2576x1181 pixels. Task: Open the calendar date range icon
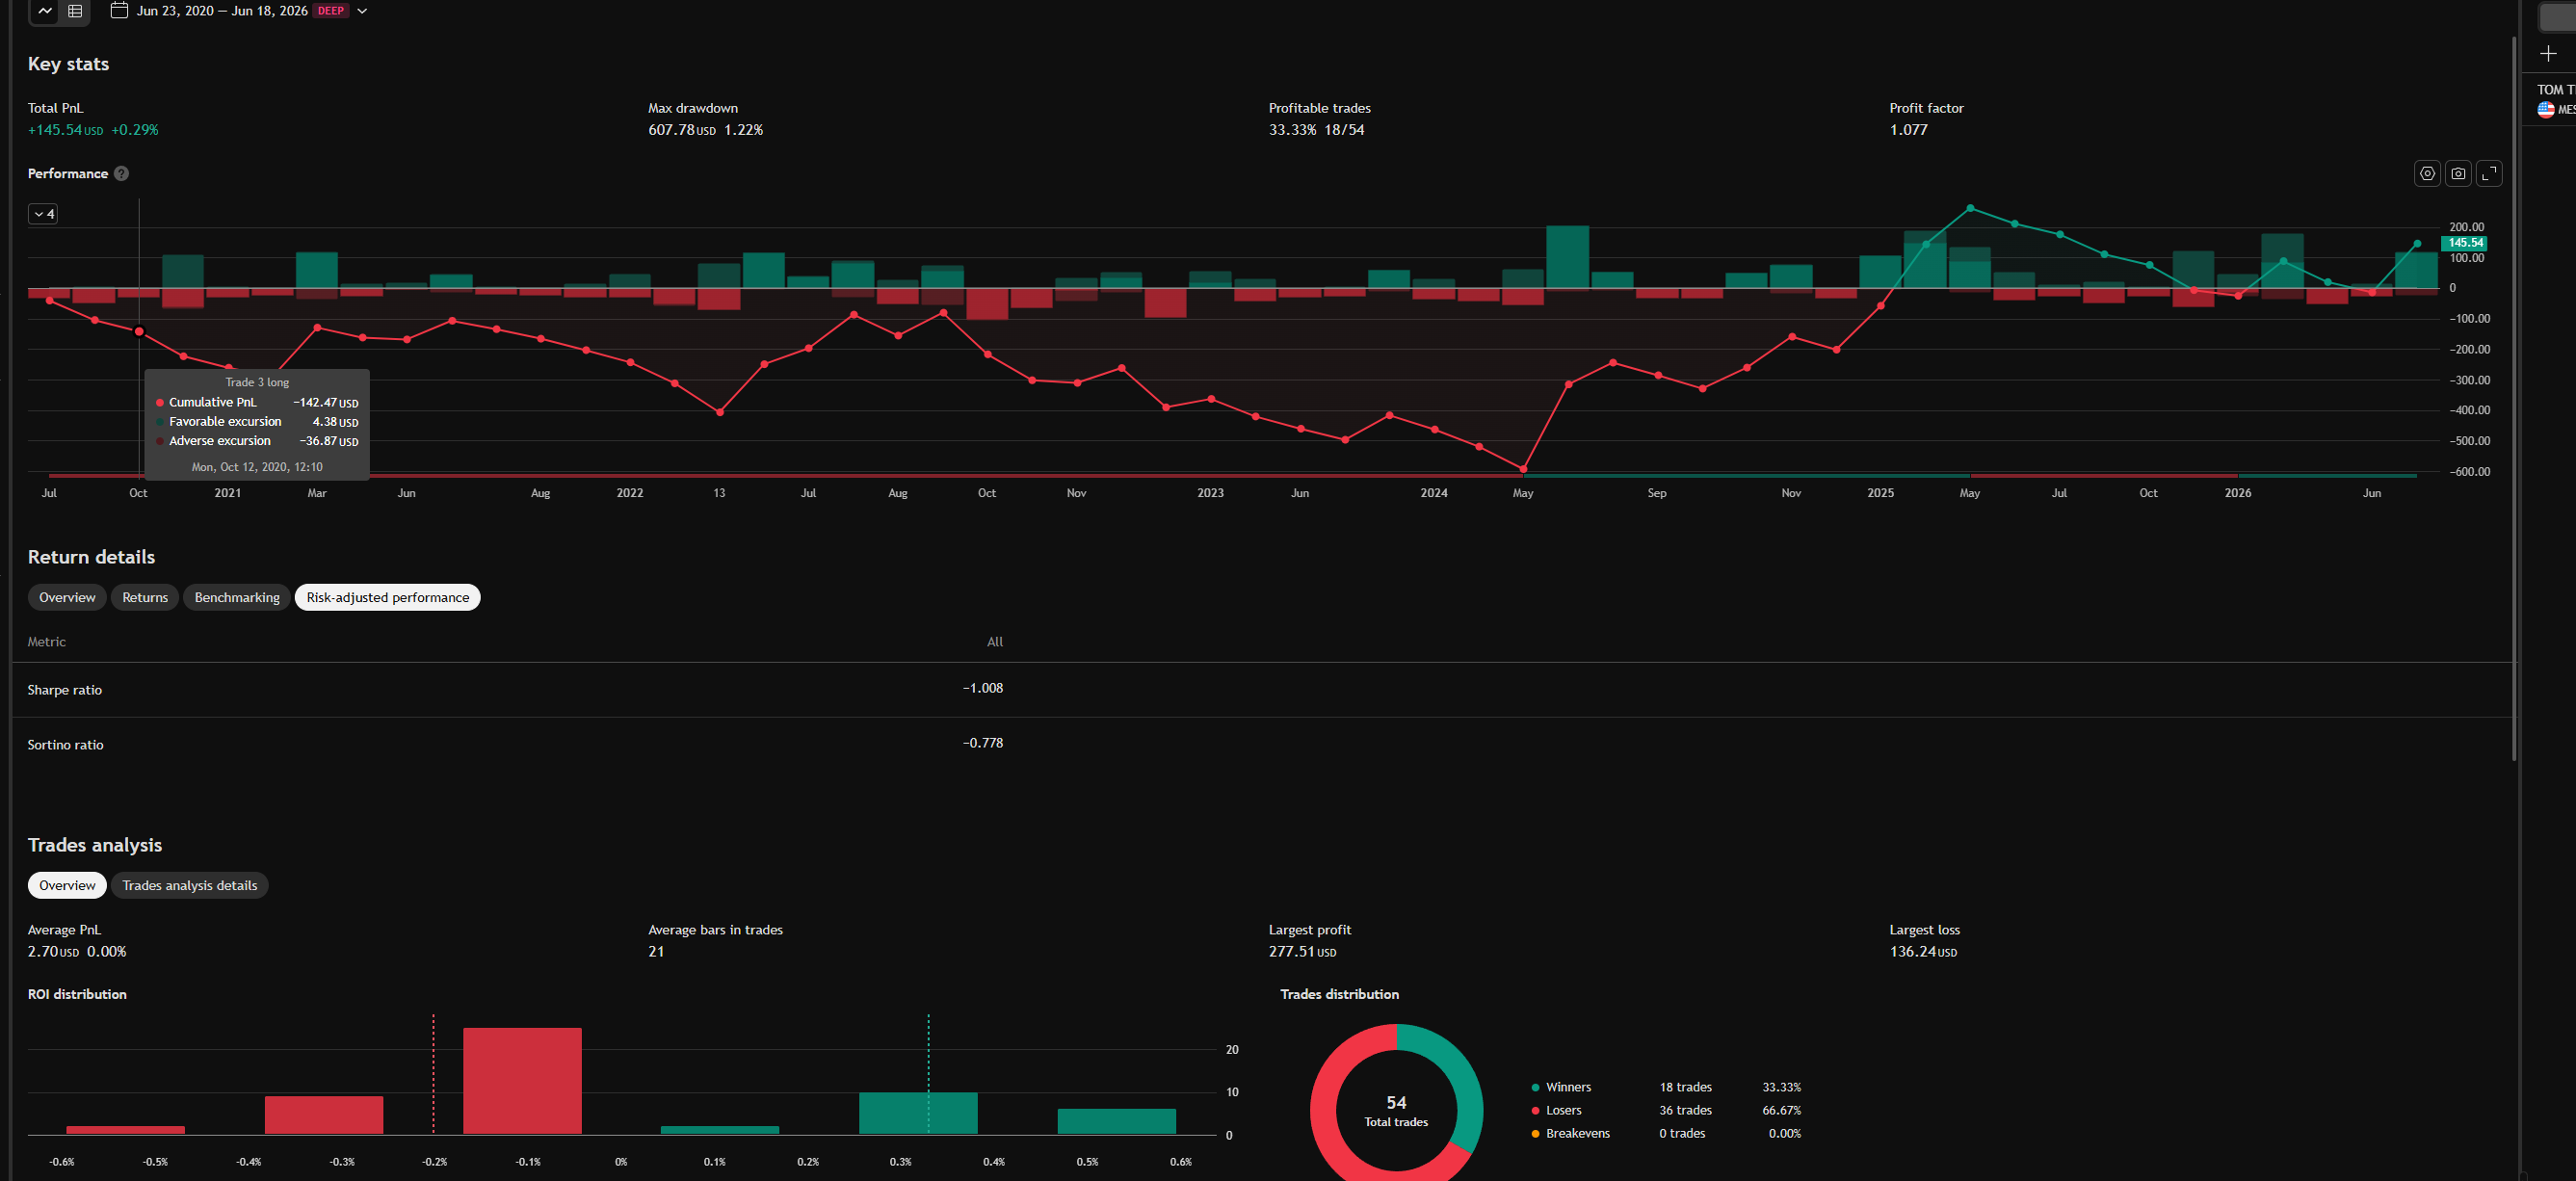click(119, 11)
